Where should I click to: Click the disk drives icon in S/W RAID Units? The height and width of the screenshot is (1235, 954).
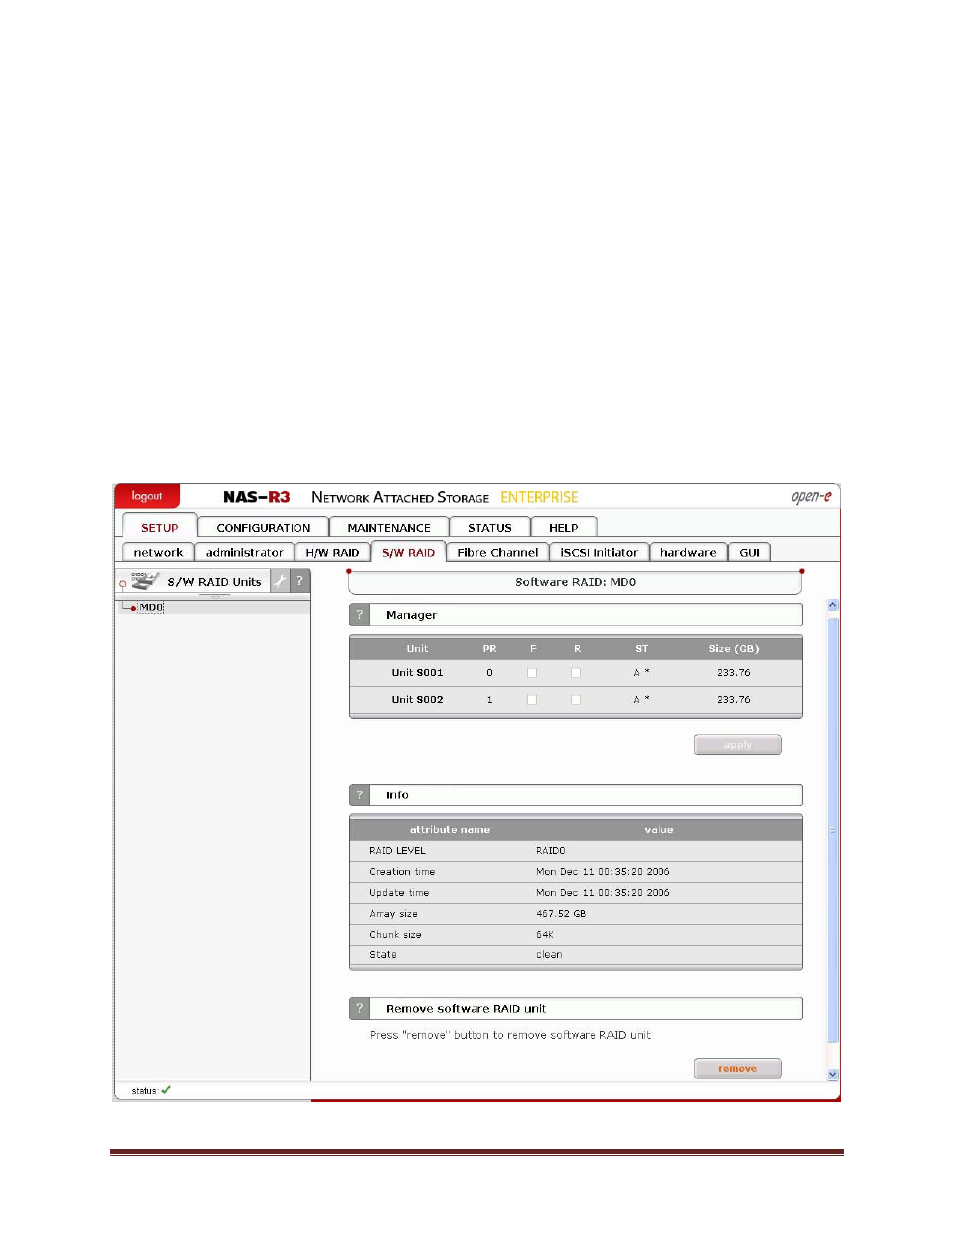145,581
